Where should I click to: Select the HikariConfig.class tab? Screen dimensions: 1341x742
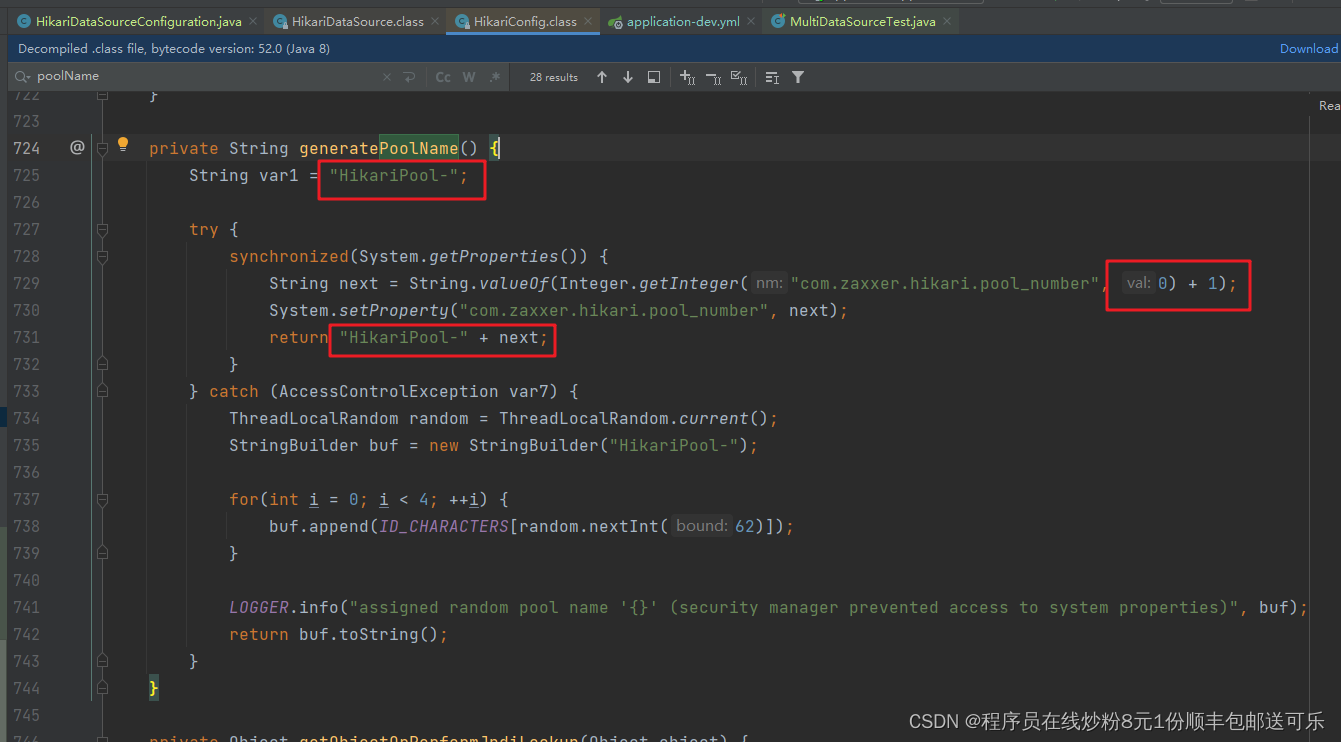click(522, 21)
